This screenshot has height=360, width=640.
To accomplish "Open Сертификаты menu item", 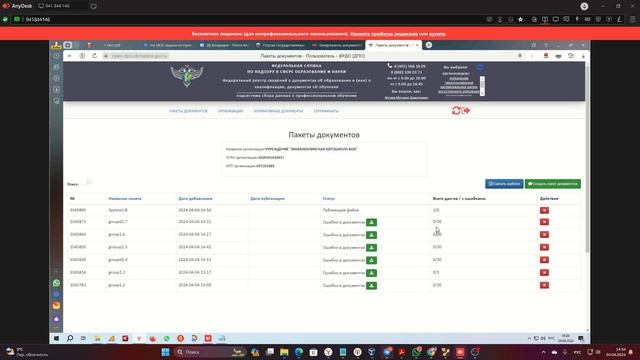I will (326, 111).
